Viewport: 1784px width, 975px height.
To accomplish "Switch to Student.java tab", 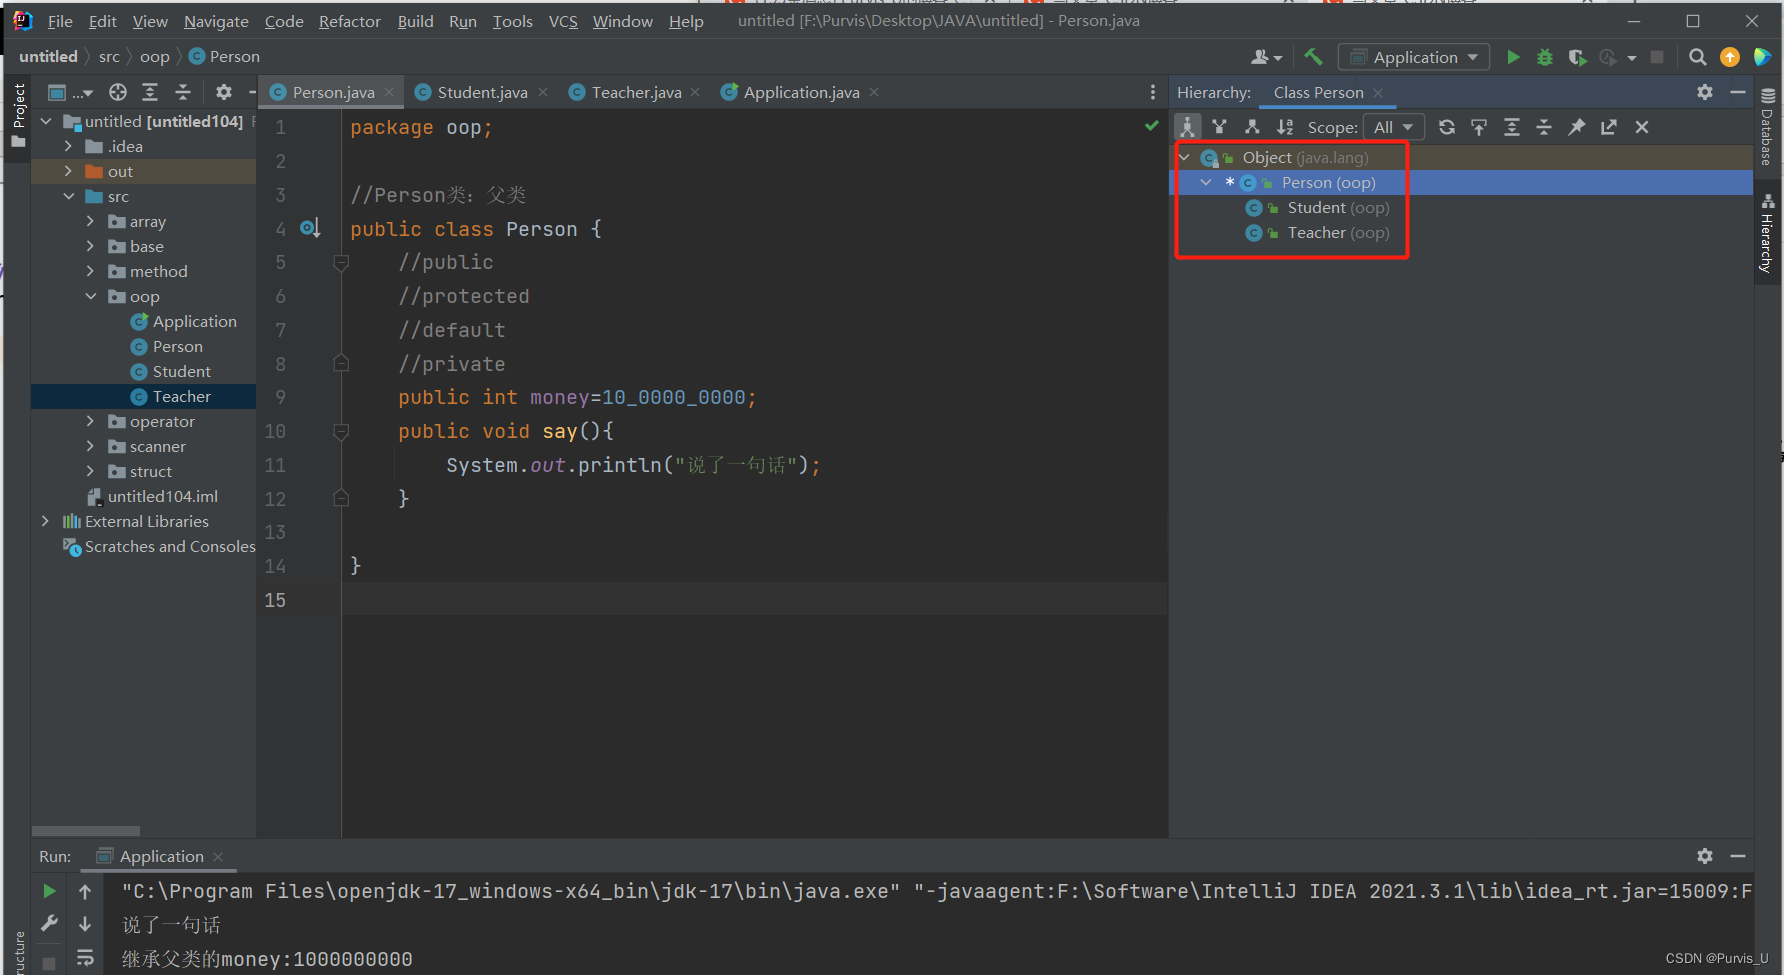I will (481, 92).
